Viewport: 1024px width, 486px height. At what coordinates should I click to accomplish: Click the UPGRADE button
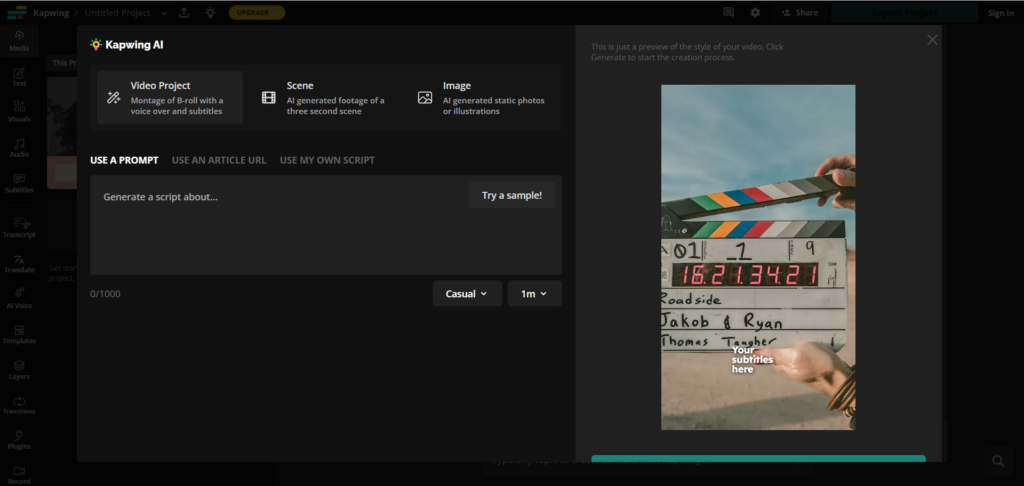click(257, 12)
